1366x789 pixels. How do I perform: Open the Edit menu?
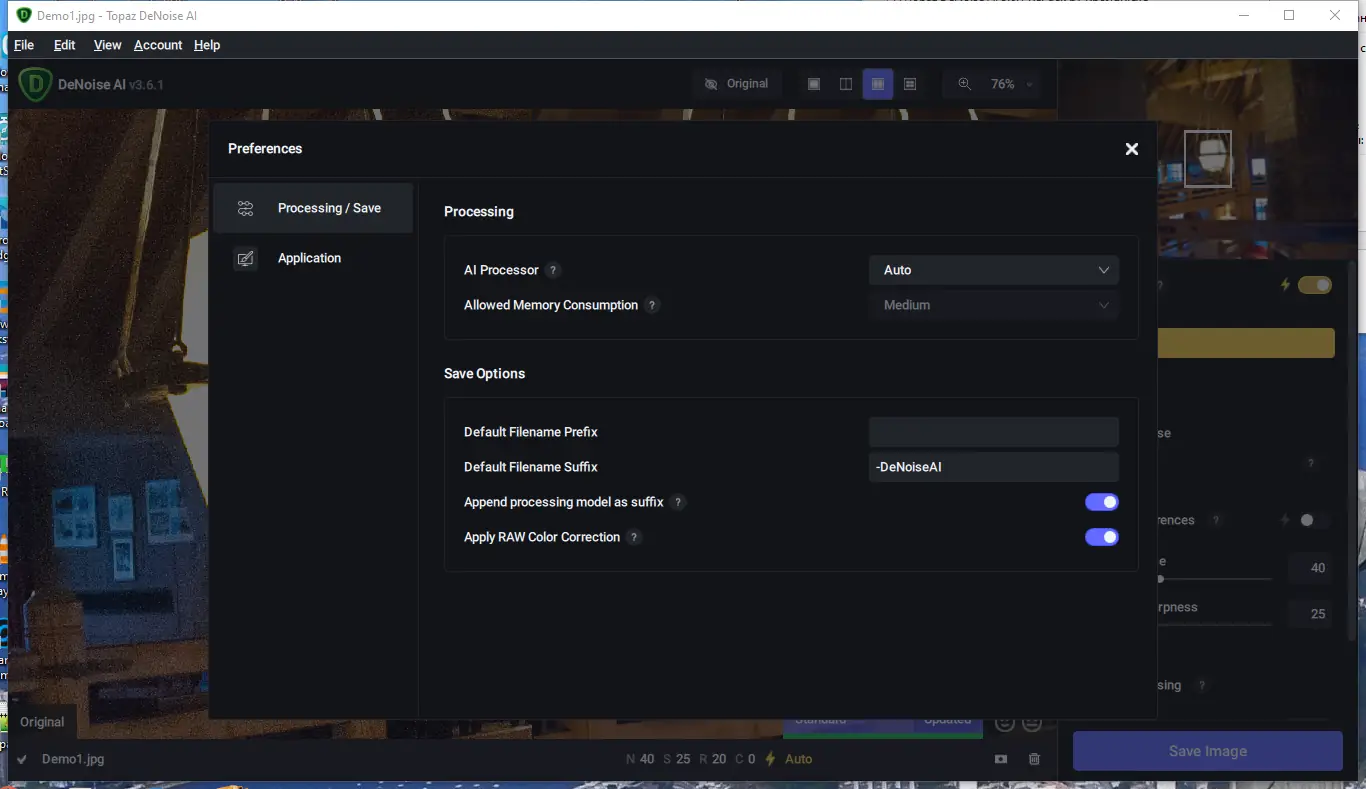[x=65, y=45]
